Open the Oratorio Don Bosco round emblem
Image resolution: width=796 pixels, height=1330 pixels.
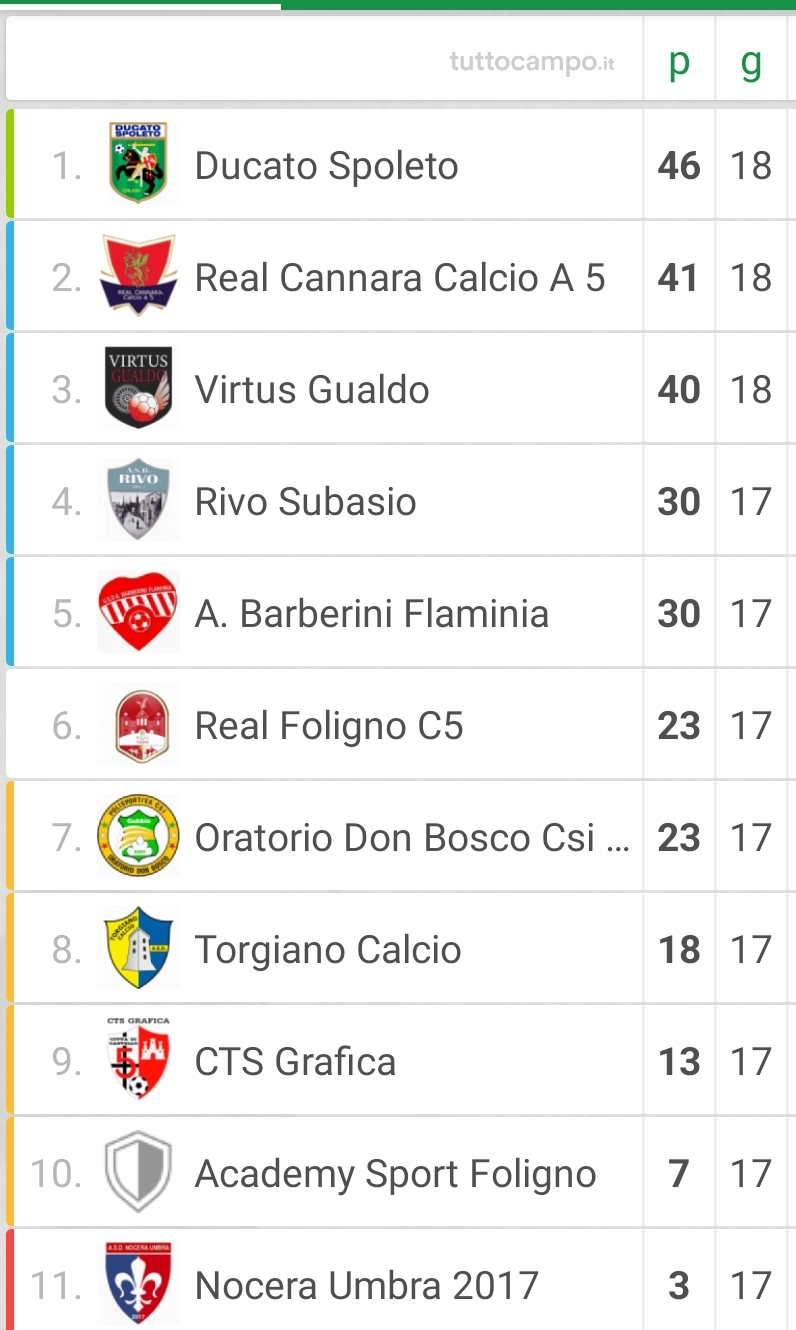[138, 836]
